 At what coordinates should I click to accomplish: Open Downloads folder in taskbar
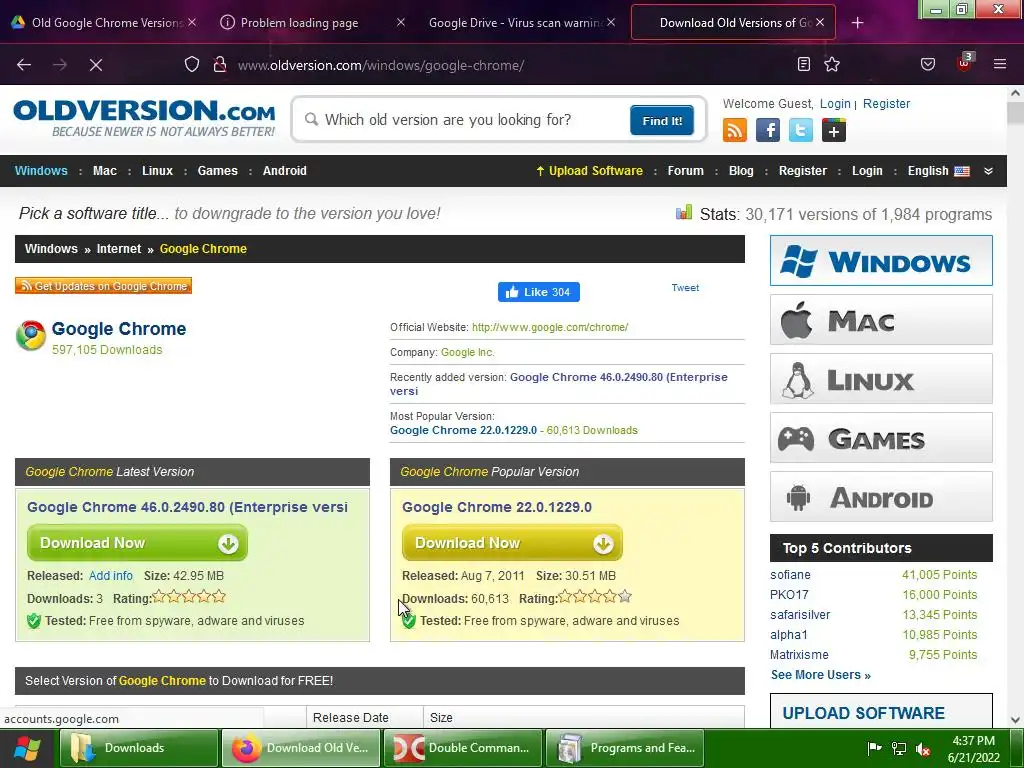click(139, 748)
